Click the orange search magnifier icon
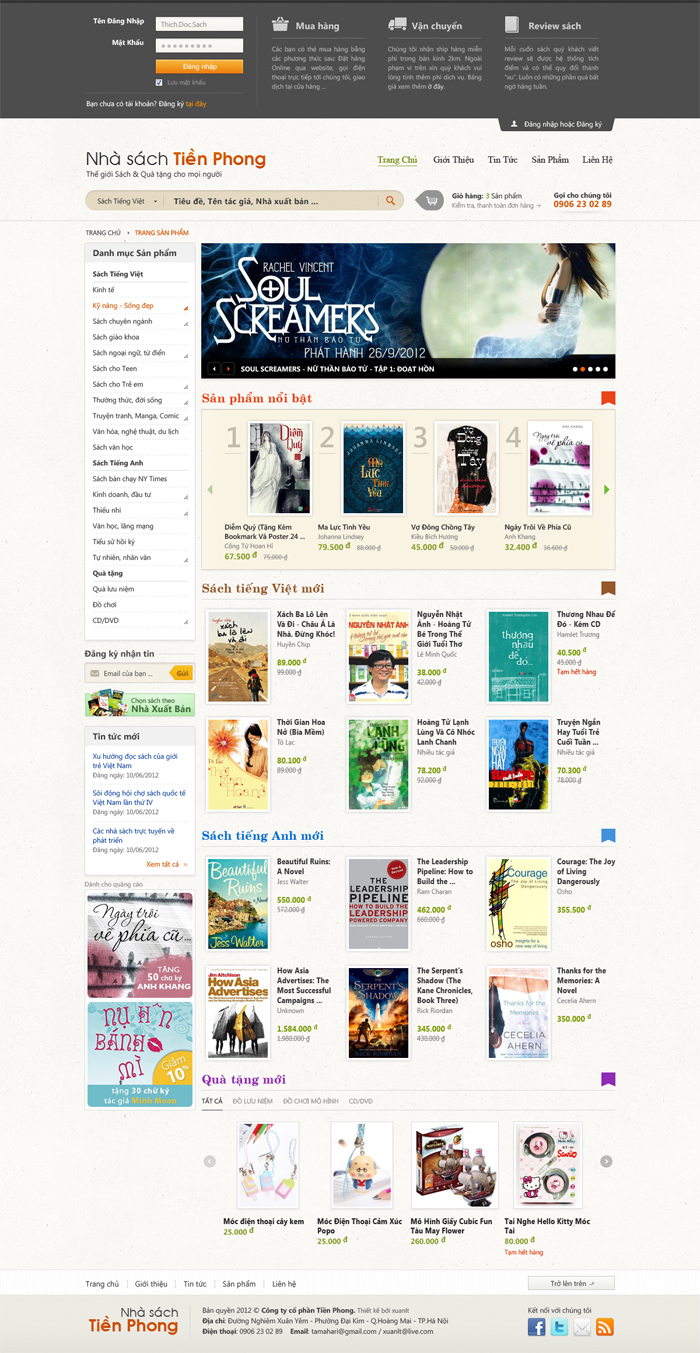 (x=391, y=201)
